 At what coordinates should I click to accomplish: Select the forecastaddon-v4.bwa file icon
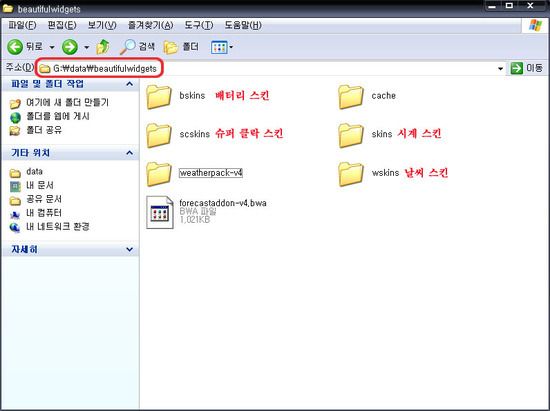[160, 213]
